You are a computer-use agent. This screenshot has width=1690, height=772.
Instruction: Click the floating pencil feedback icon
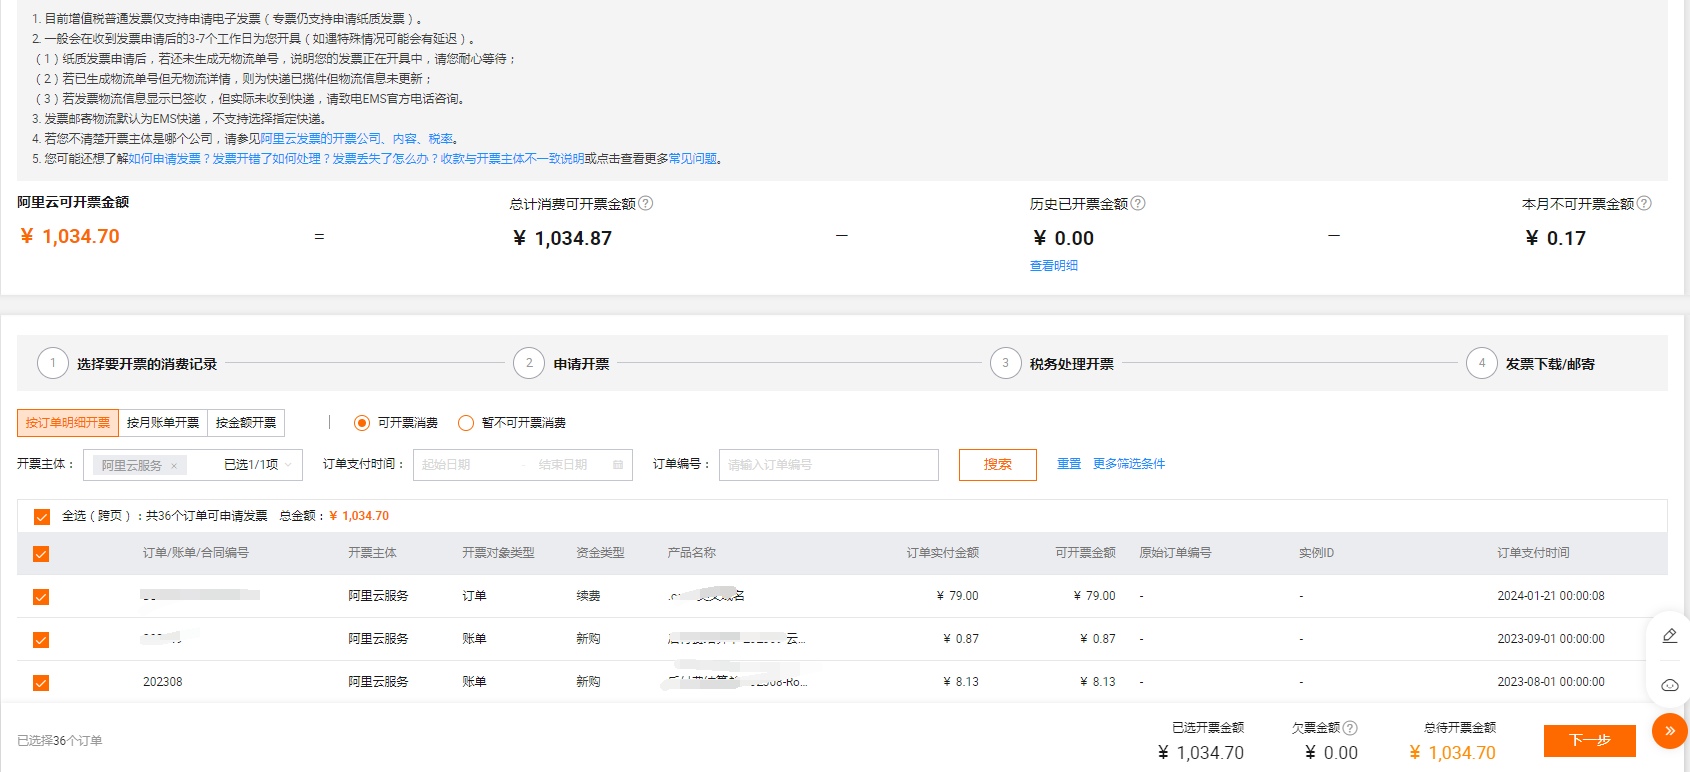point(1669,636)
